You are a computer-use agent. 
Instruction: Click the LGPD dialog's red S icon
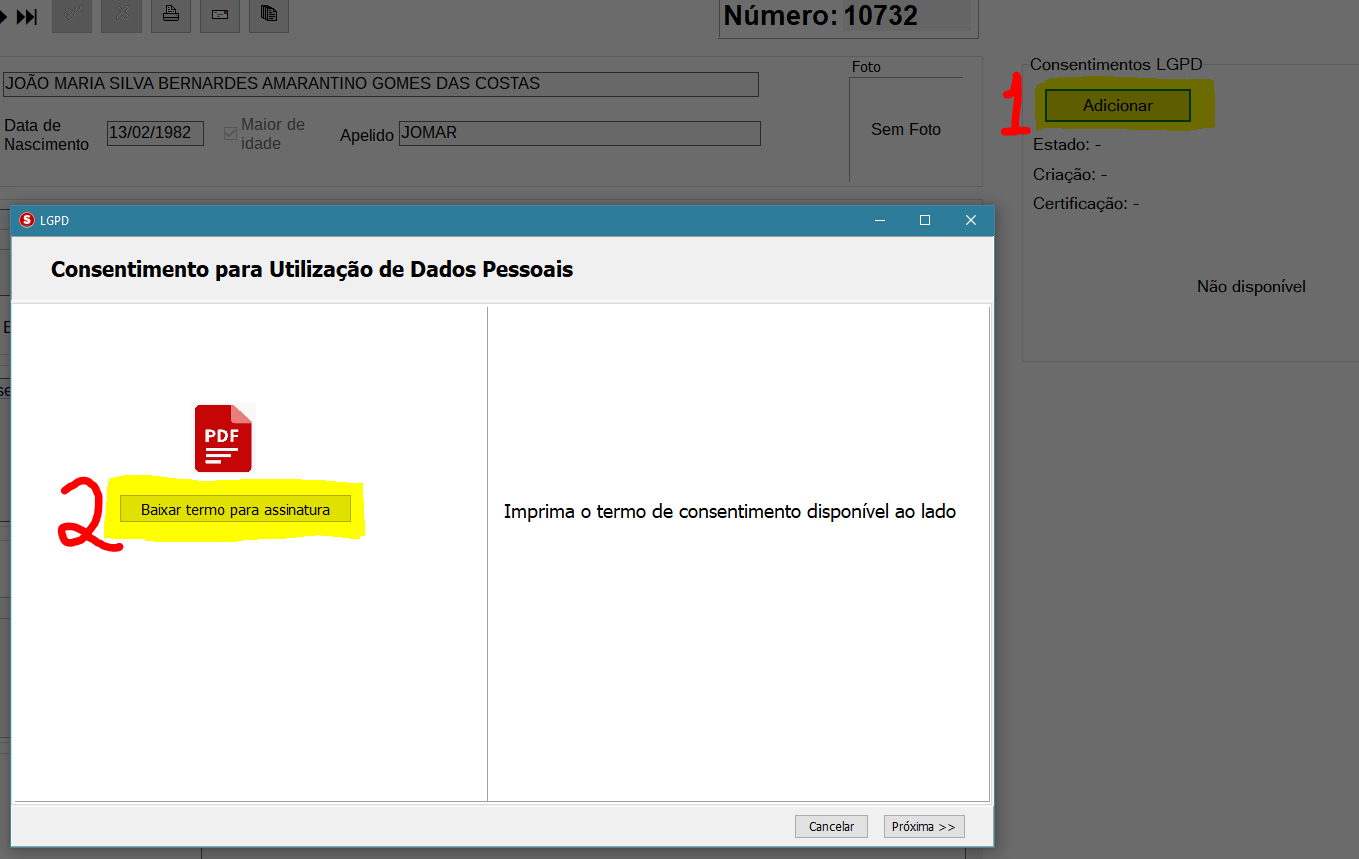27,220
